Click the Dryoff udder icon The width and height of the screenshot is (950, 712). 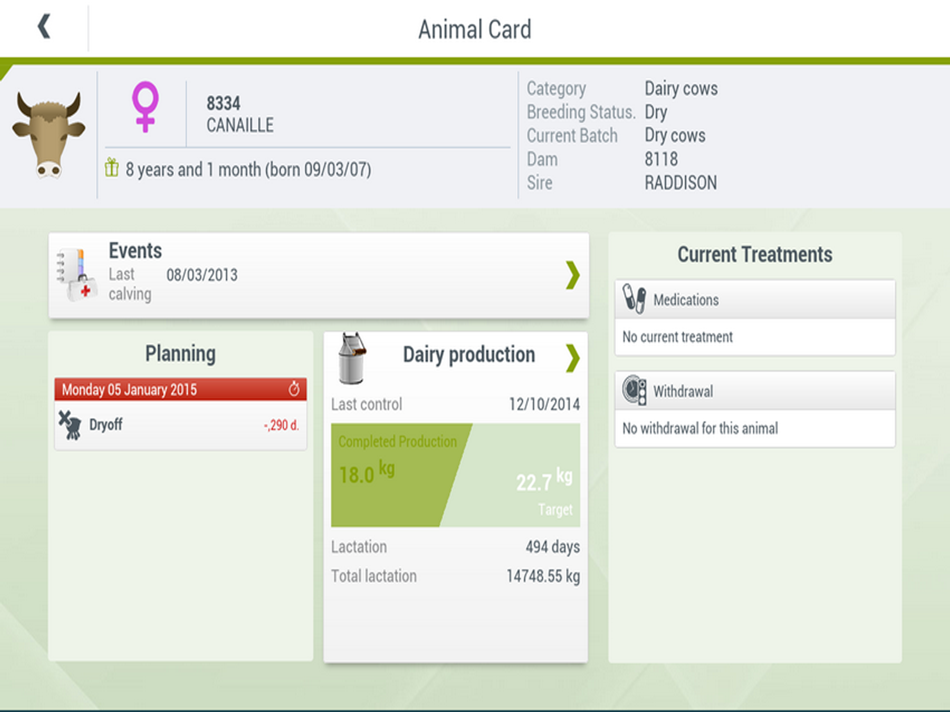tap(70, 424)
